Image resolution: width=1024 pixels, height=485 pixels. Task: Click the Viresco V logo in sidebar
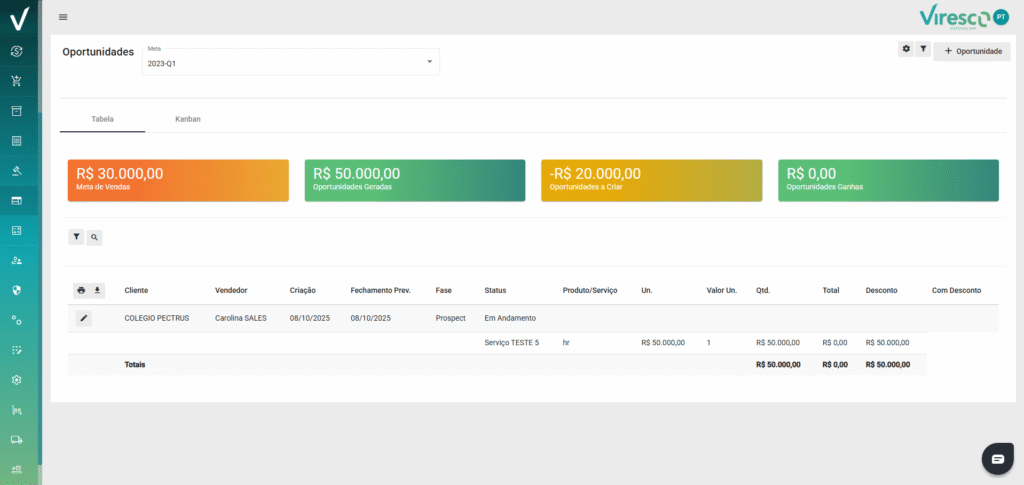click(18, 18)
